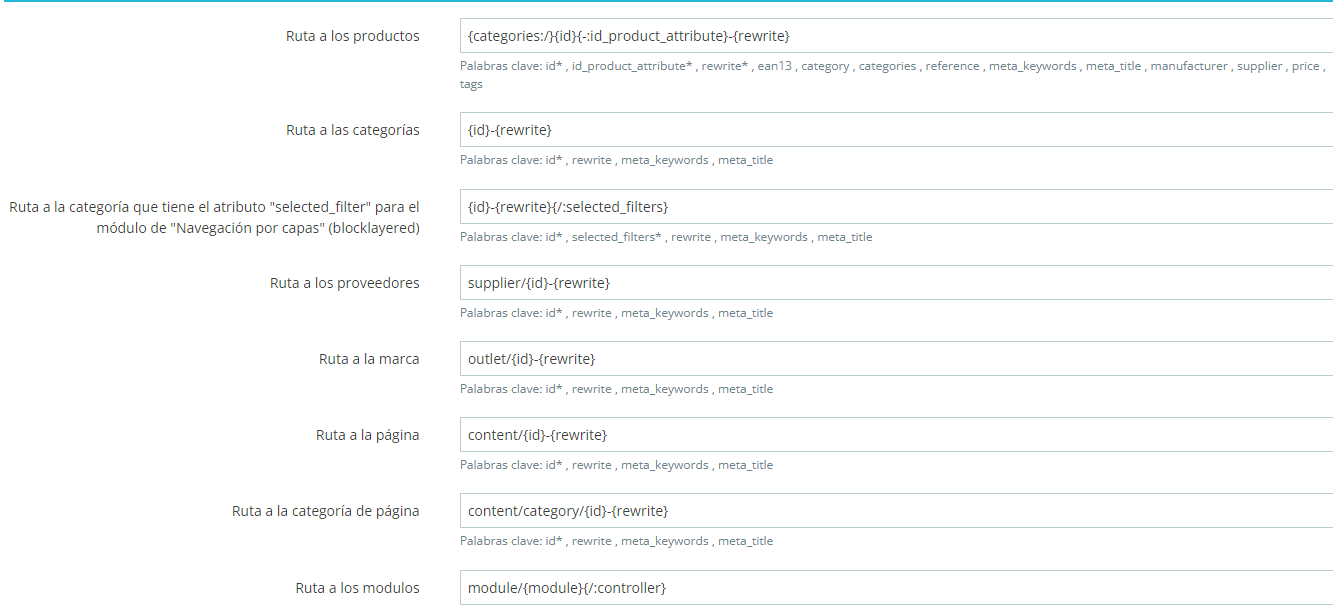Focus the 'Ruta a las categorías' input field
The image size is (1333, 612).
896,130
